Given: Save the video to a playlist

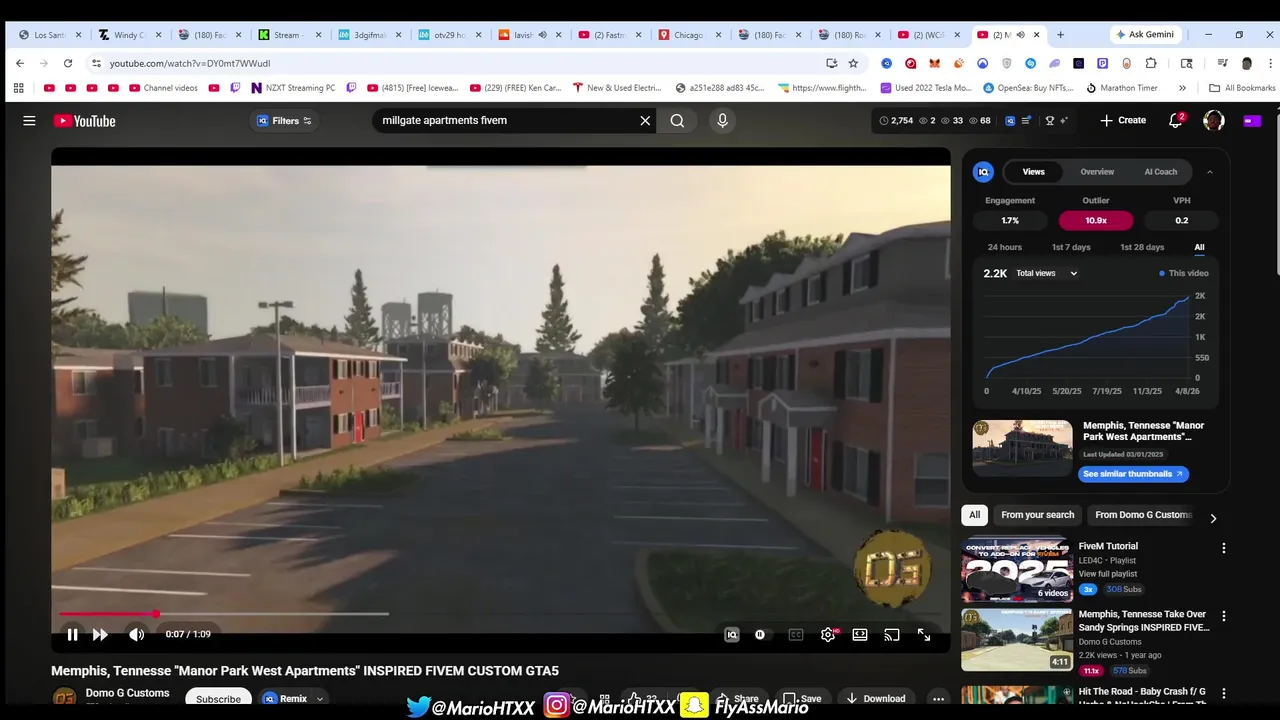Looking at the screenshot, I should coord(801,699).
